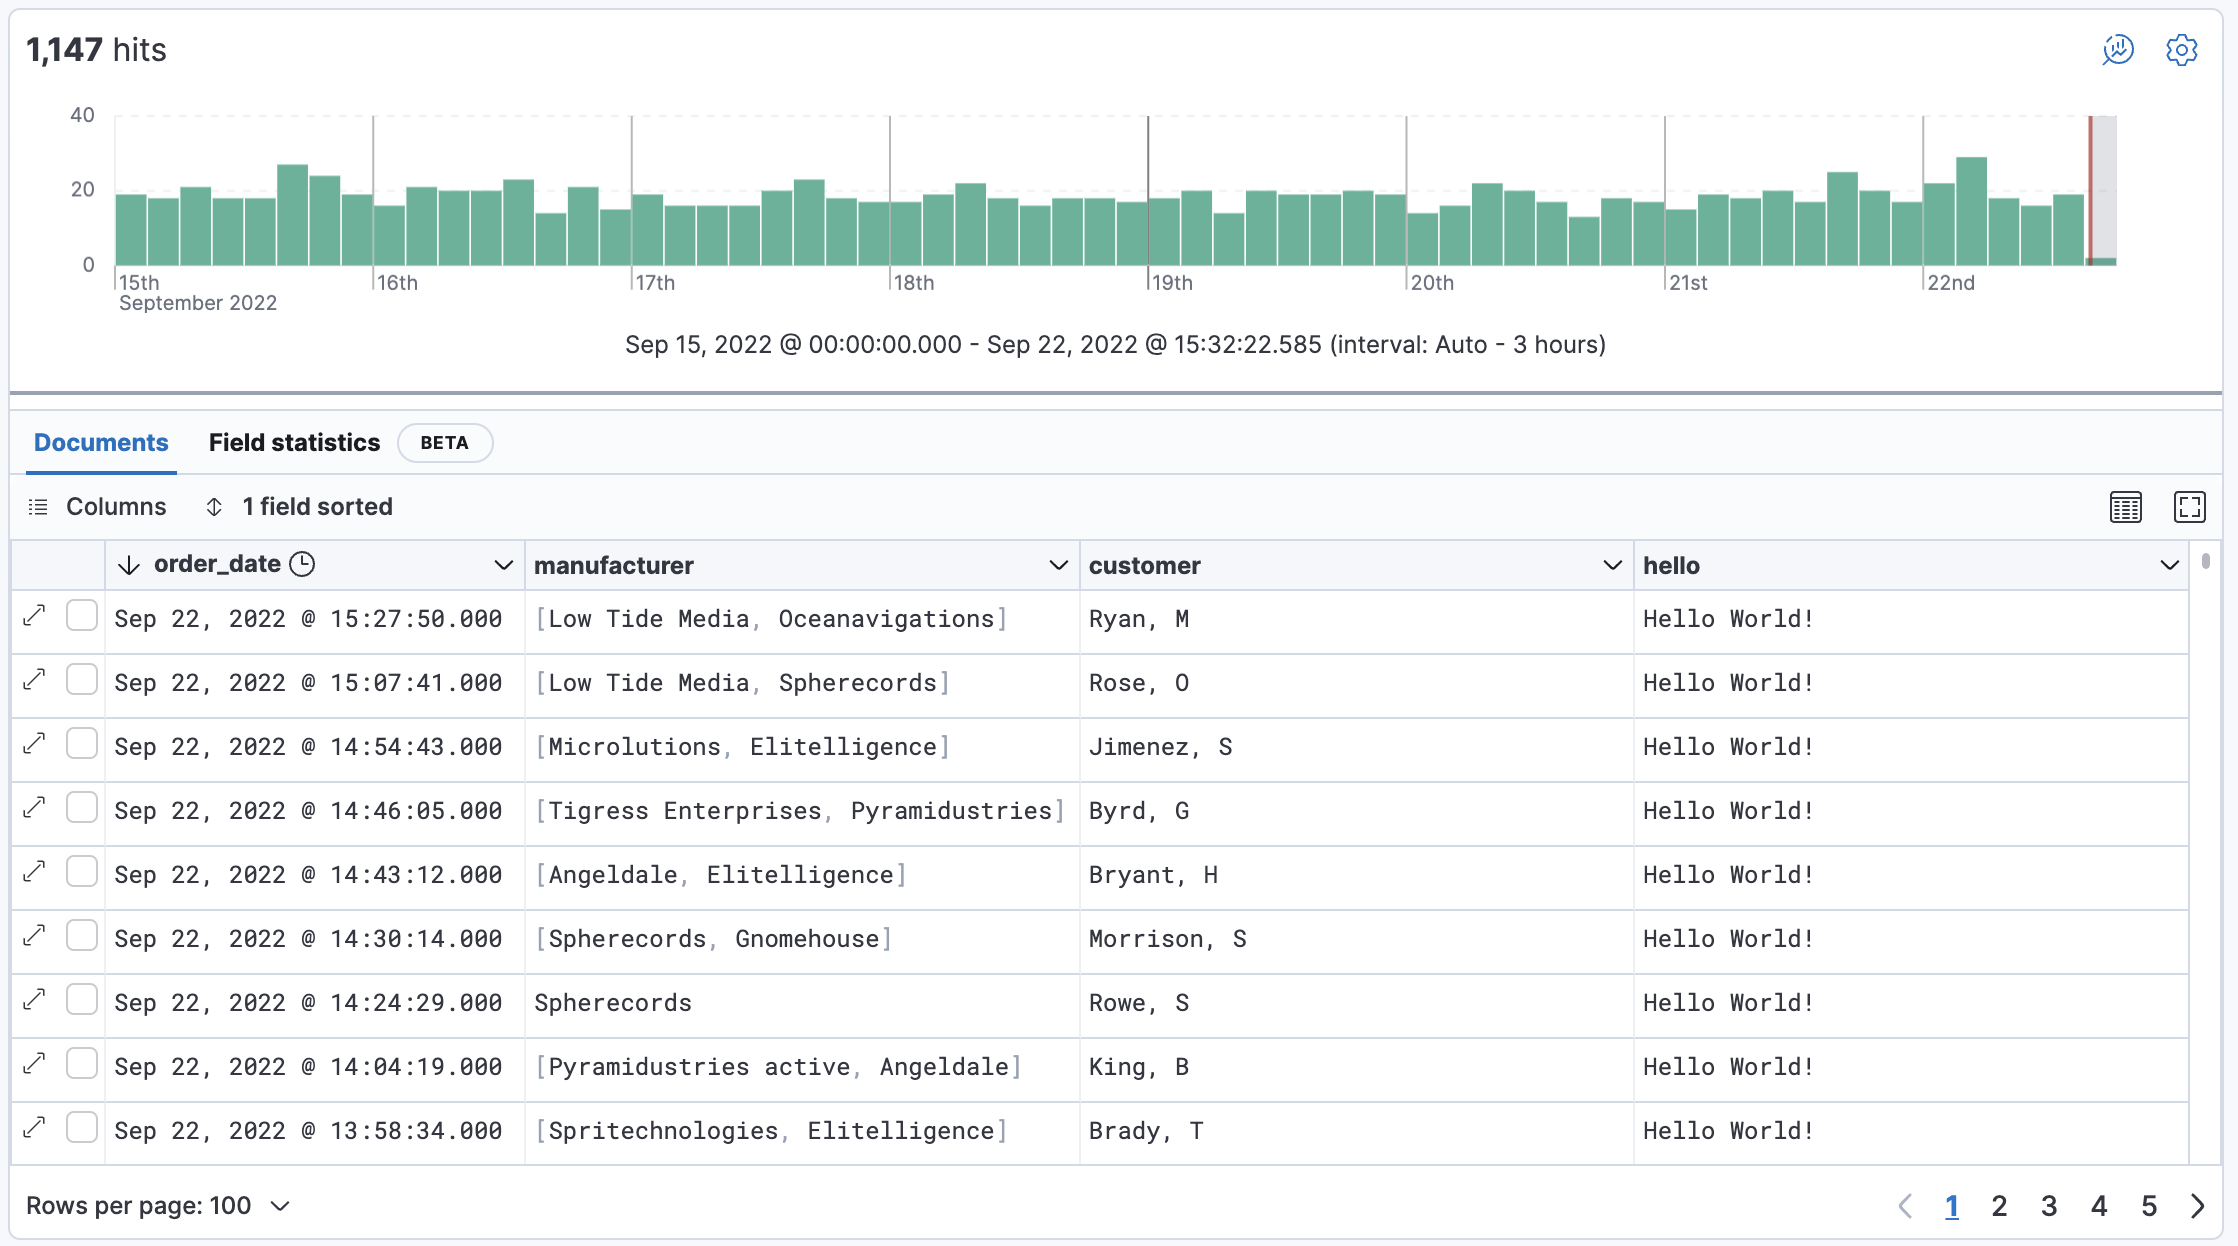Click the 1 field sorted button
Image resolution: width=2238 pixels, height=1246 pixels.
coord(298,507)
